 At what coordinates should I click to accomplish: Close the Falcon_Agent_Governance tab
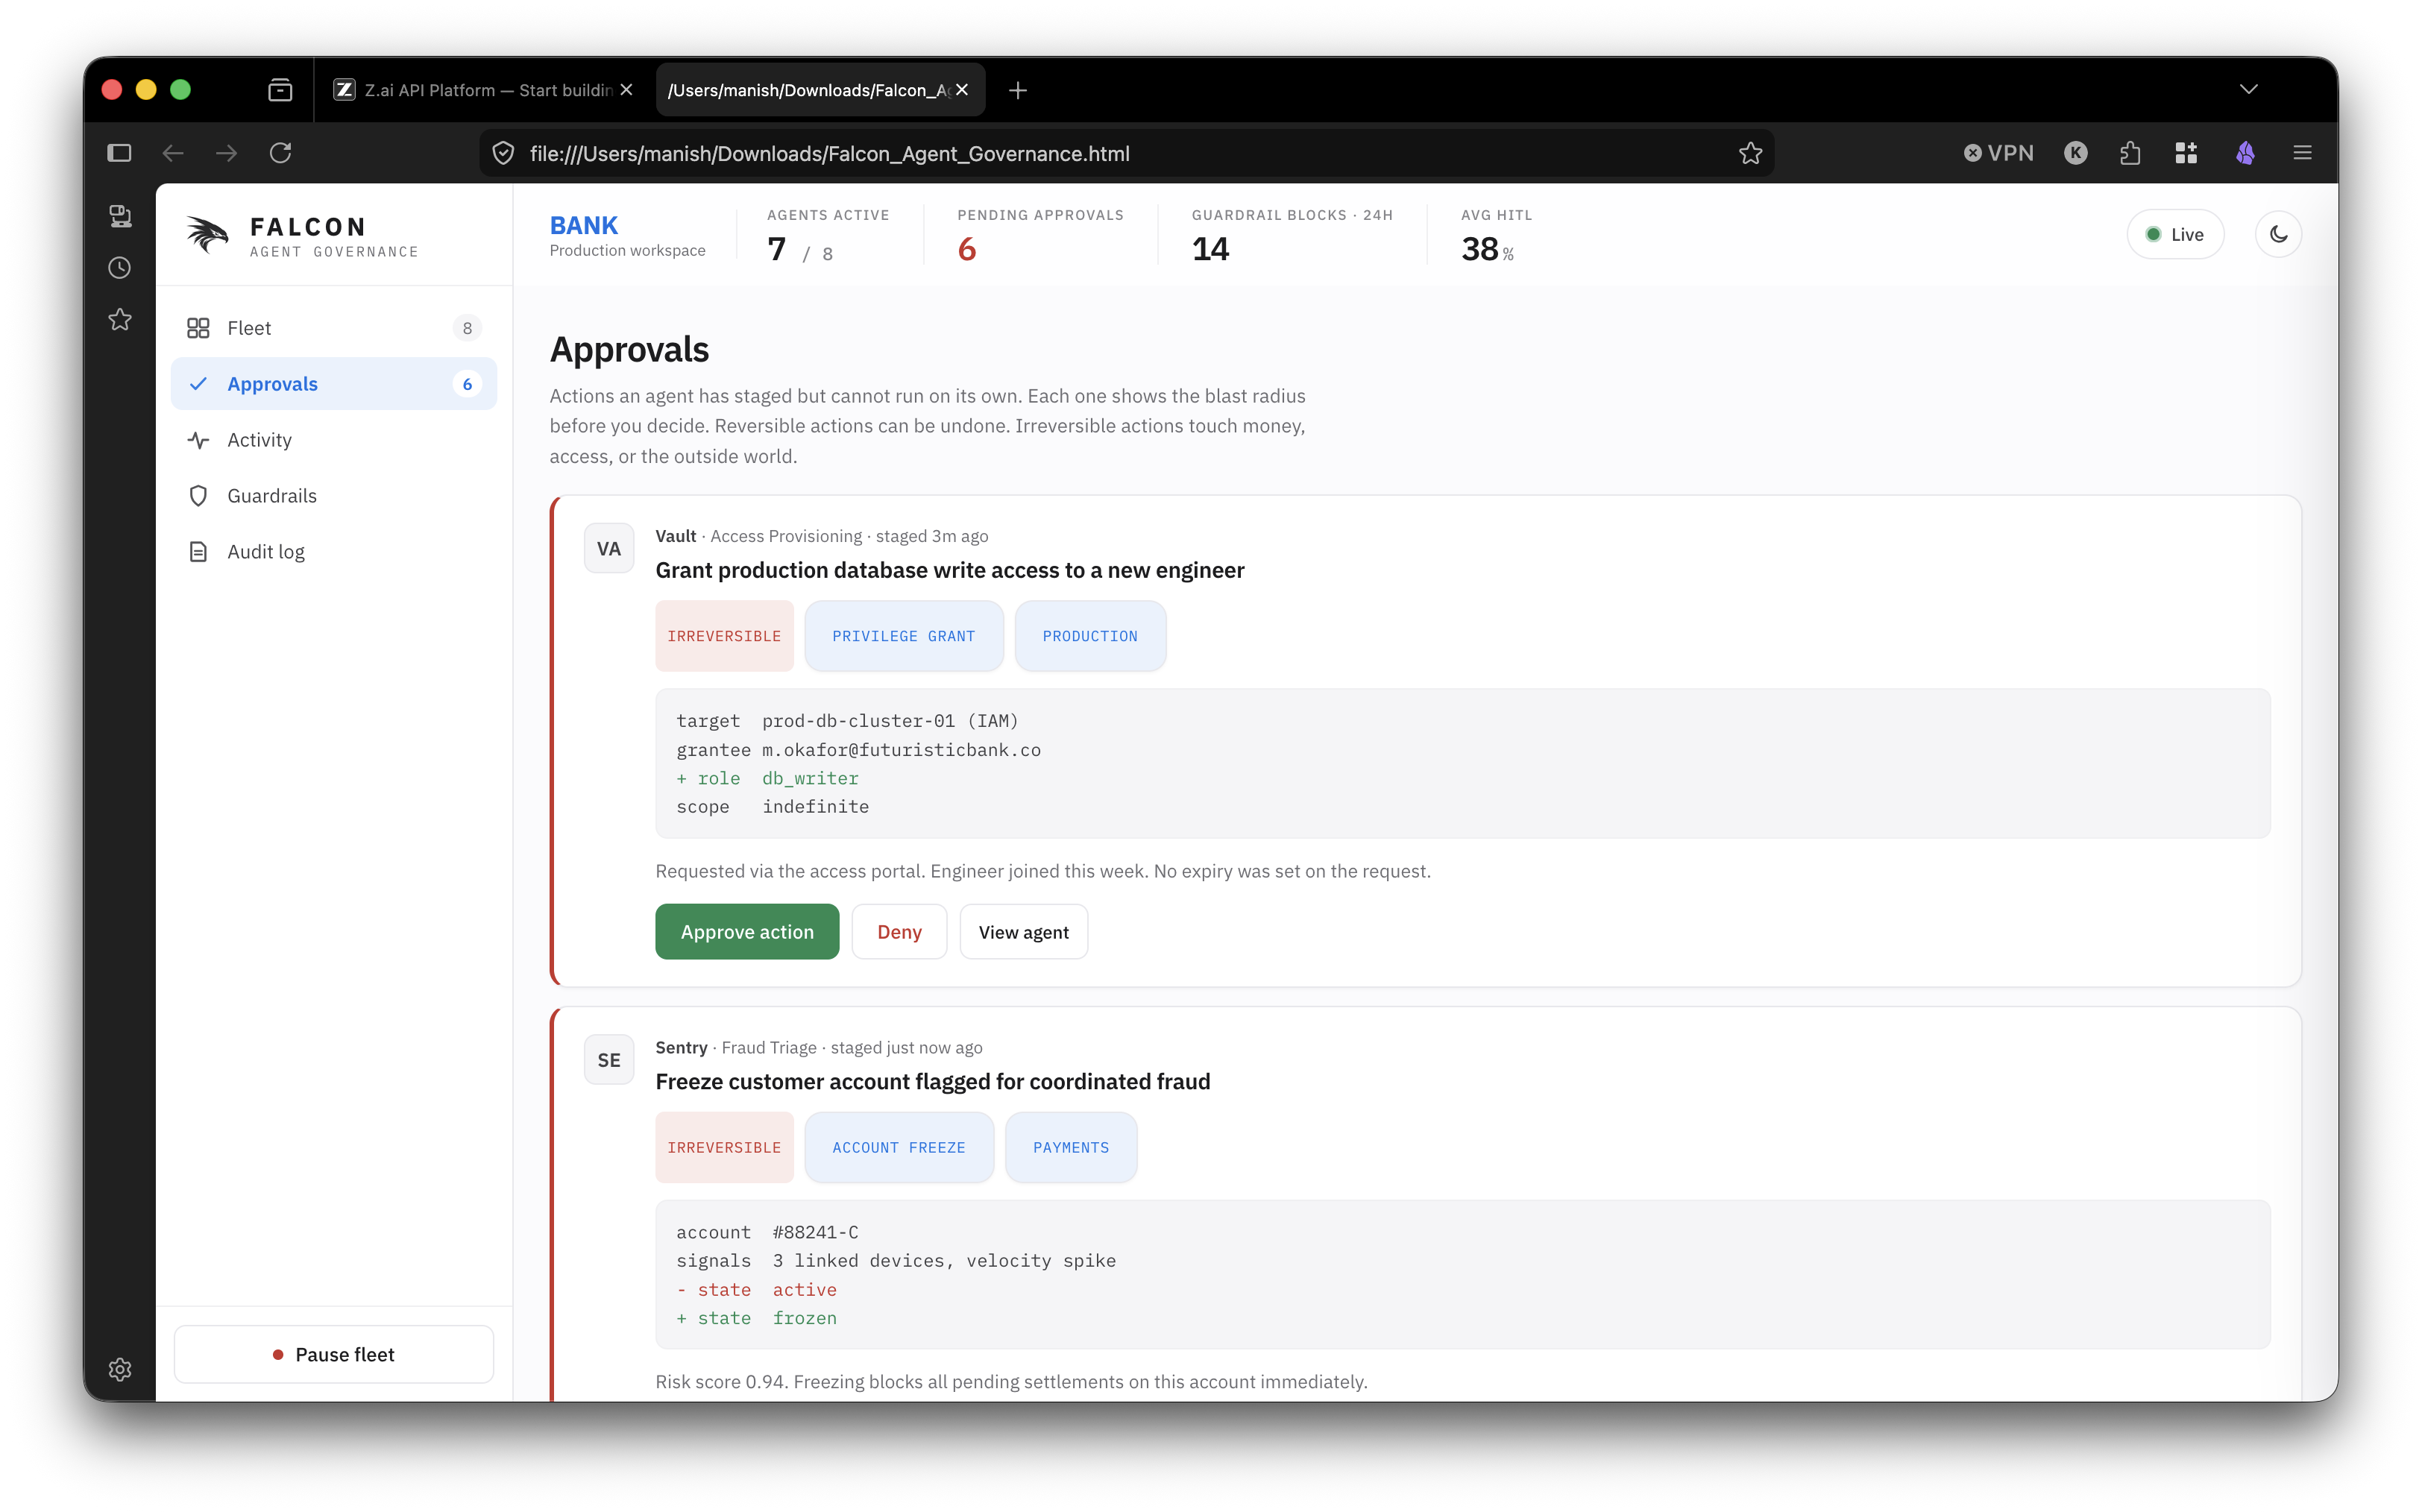tap(962, 90)
